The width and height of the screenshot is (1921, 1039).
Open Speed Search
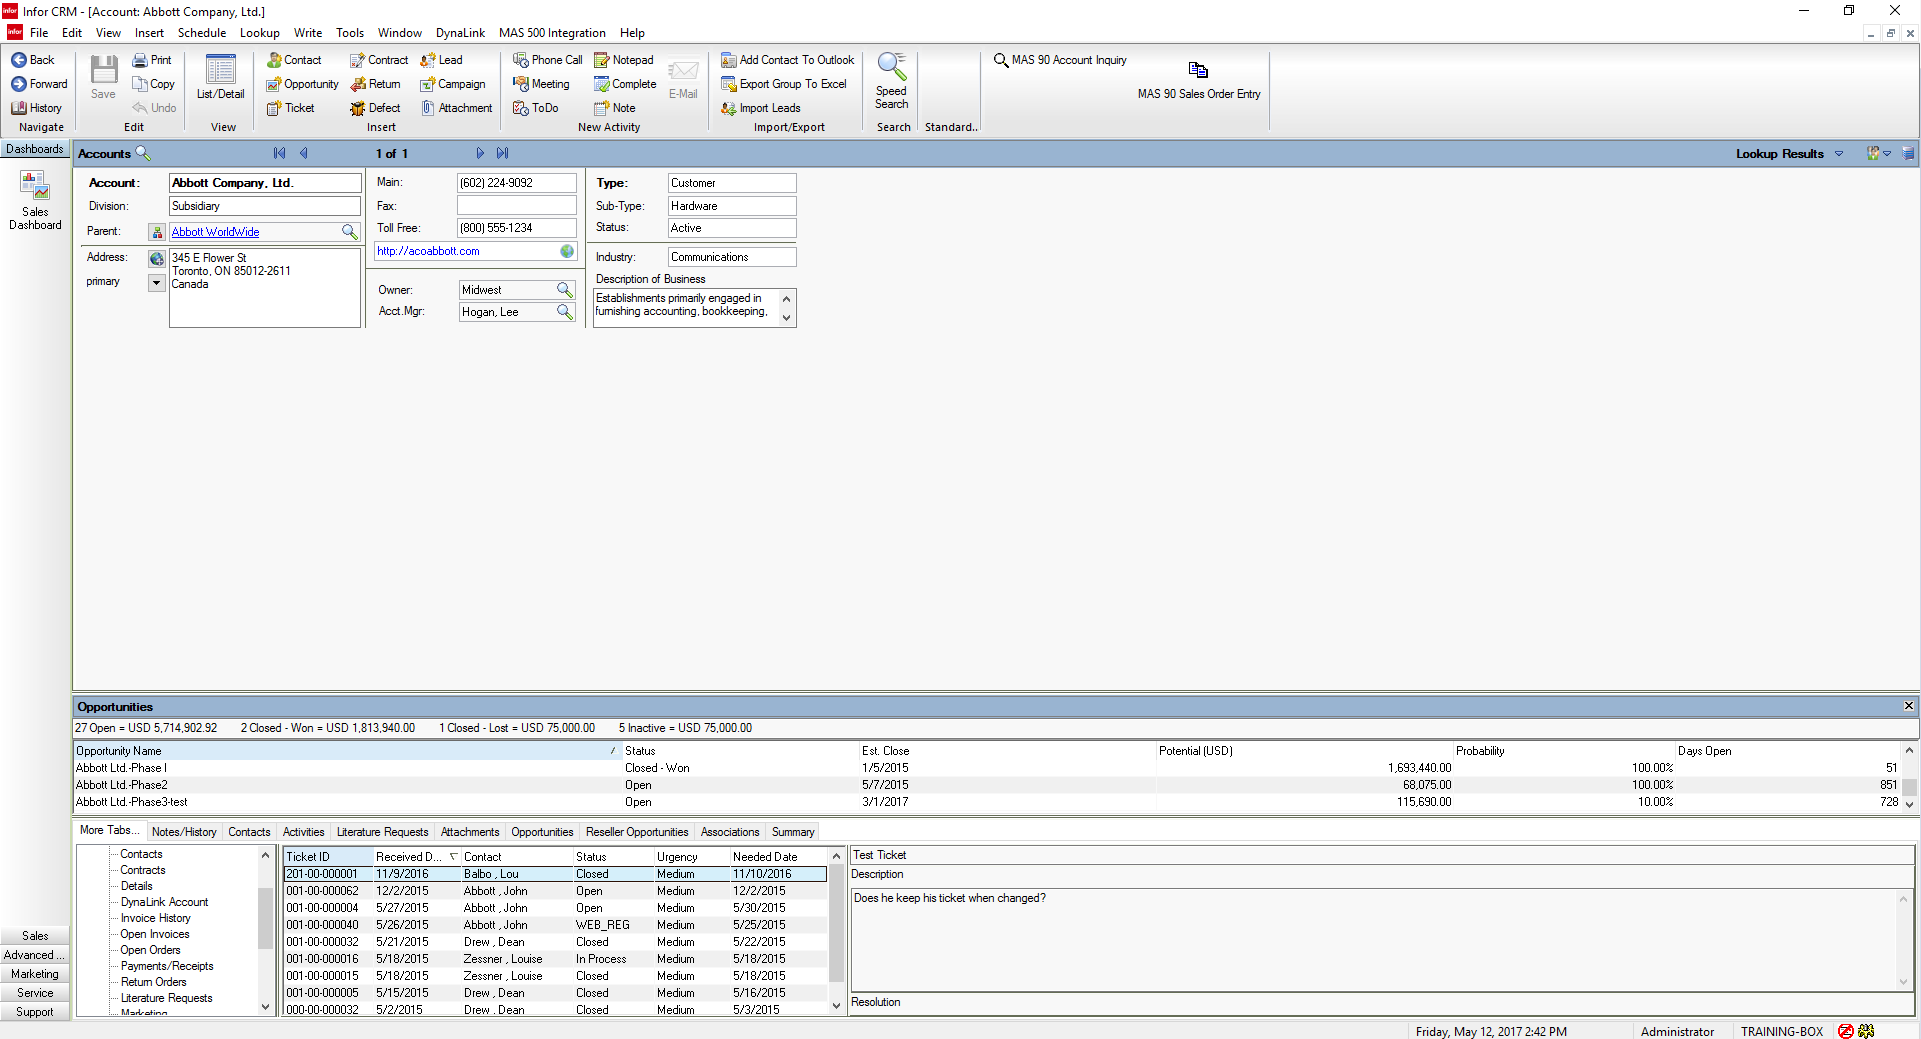point(891,80)
